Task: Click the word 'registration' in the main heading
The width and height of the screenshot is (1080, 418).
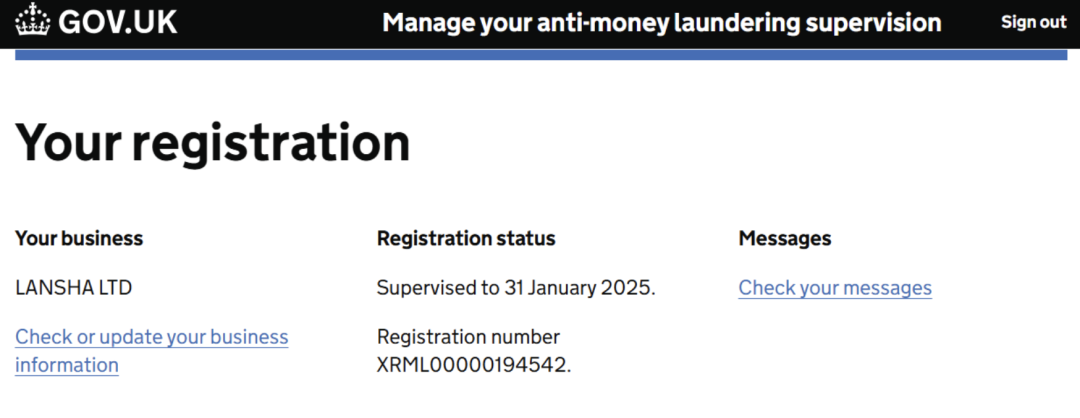Action: [271, 142]
